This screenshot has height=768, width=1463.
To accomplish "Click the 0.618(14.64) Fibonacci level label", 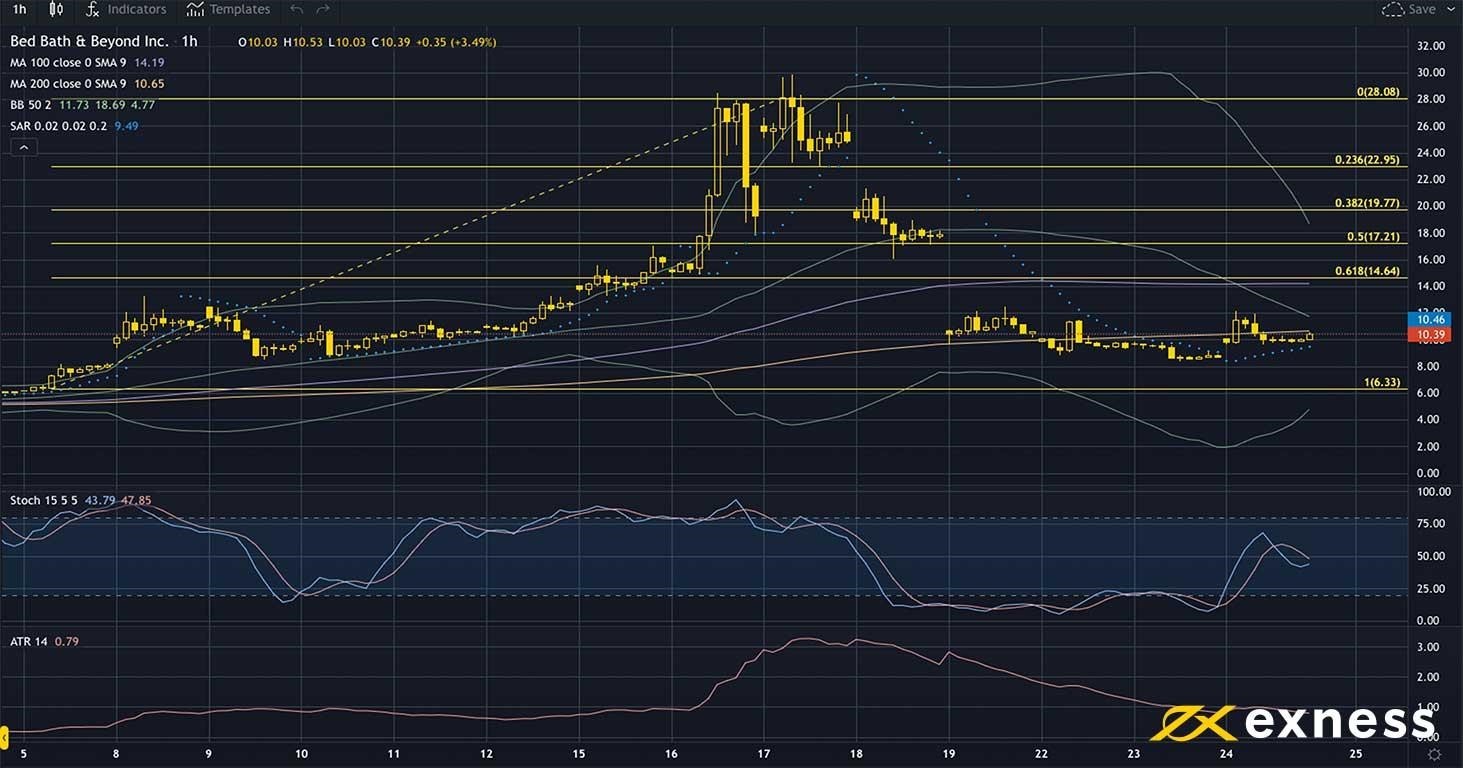I will coord(1368,272).
